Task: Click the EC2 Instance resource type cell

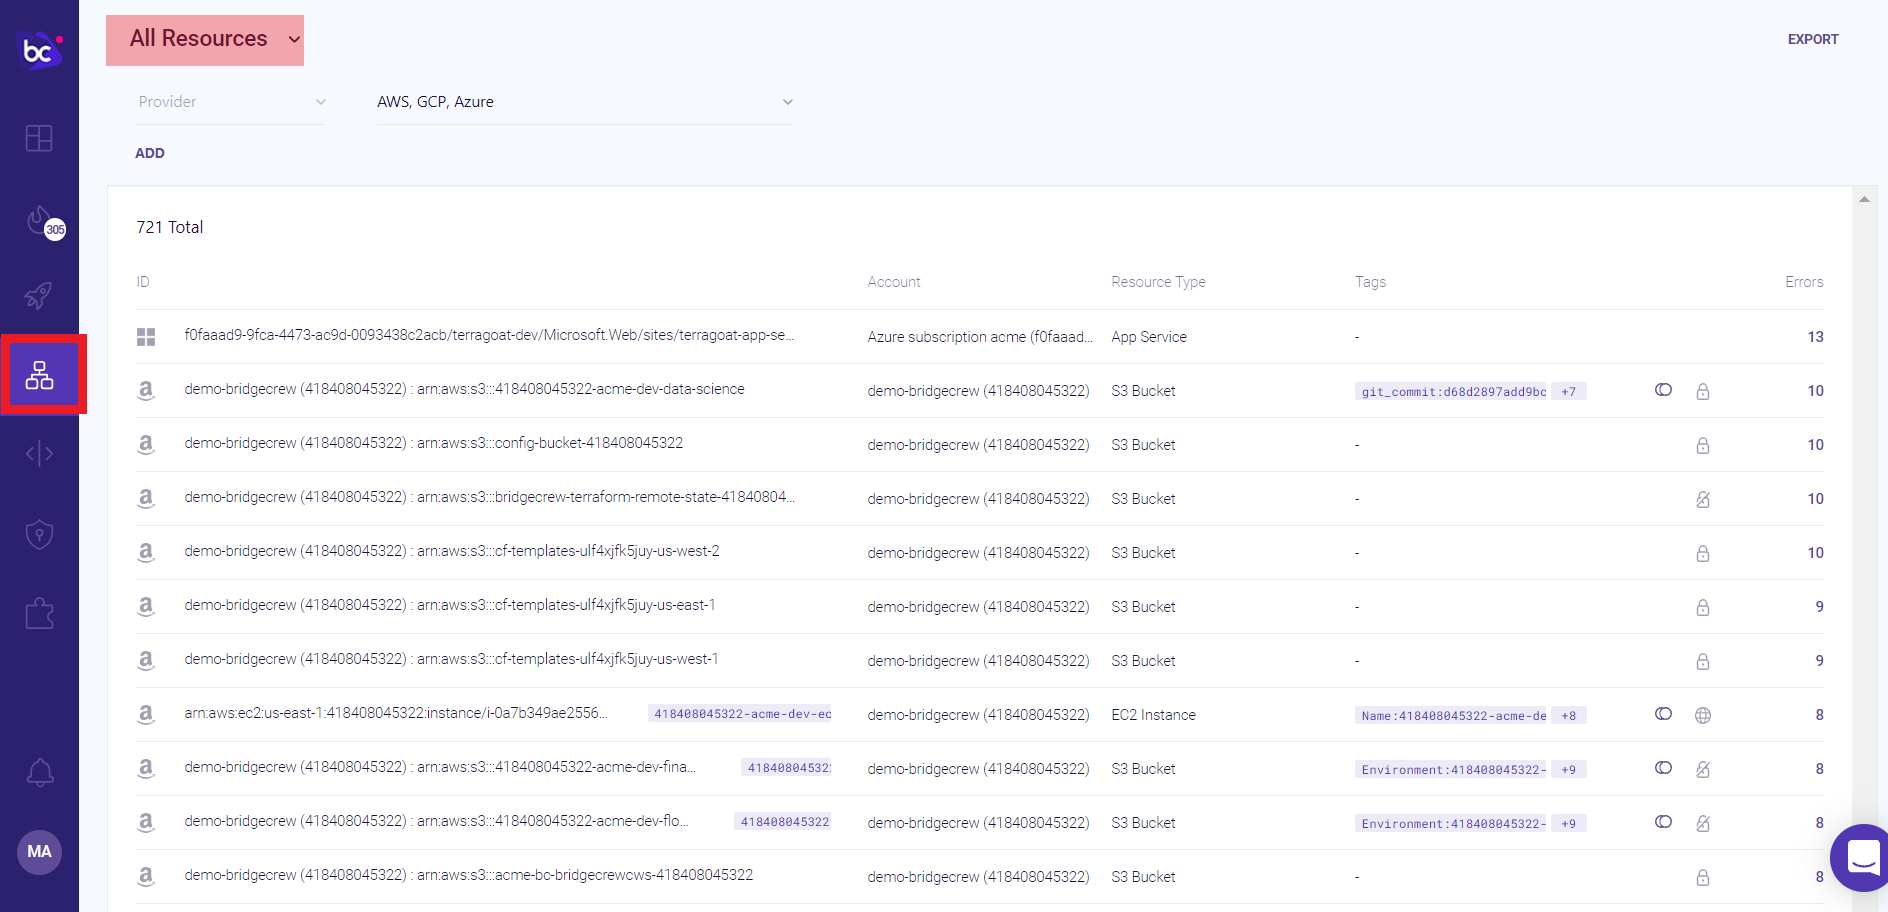Action: 1153,715
